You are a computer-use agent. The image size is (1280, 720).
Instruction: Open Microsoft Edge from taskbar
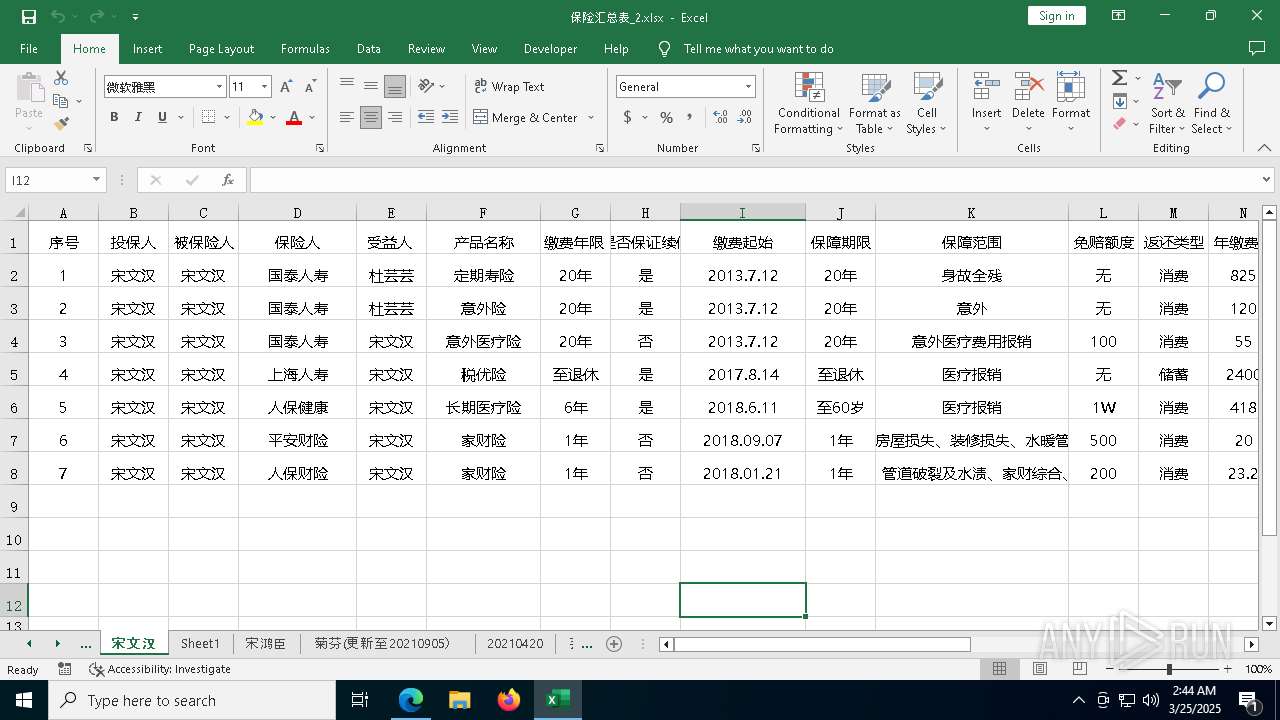point(411,700)
